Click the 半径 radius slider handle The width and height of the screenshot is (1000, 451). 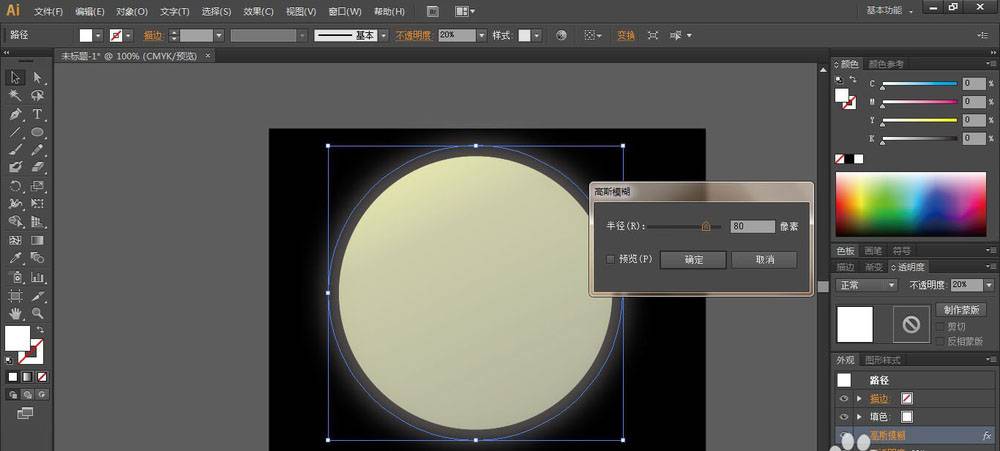[x=705, y=227]
